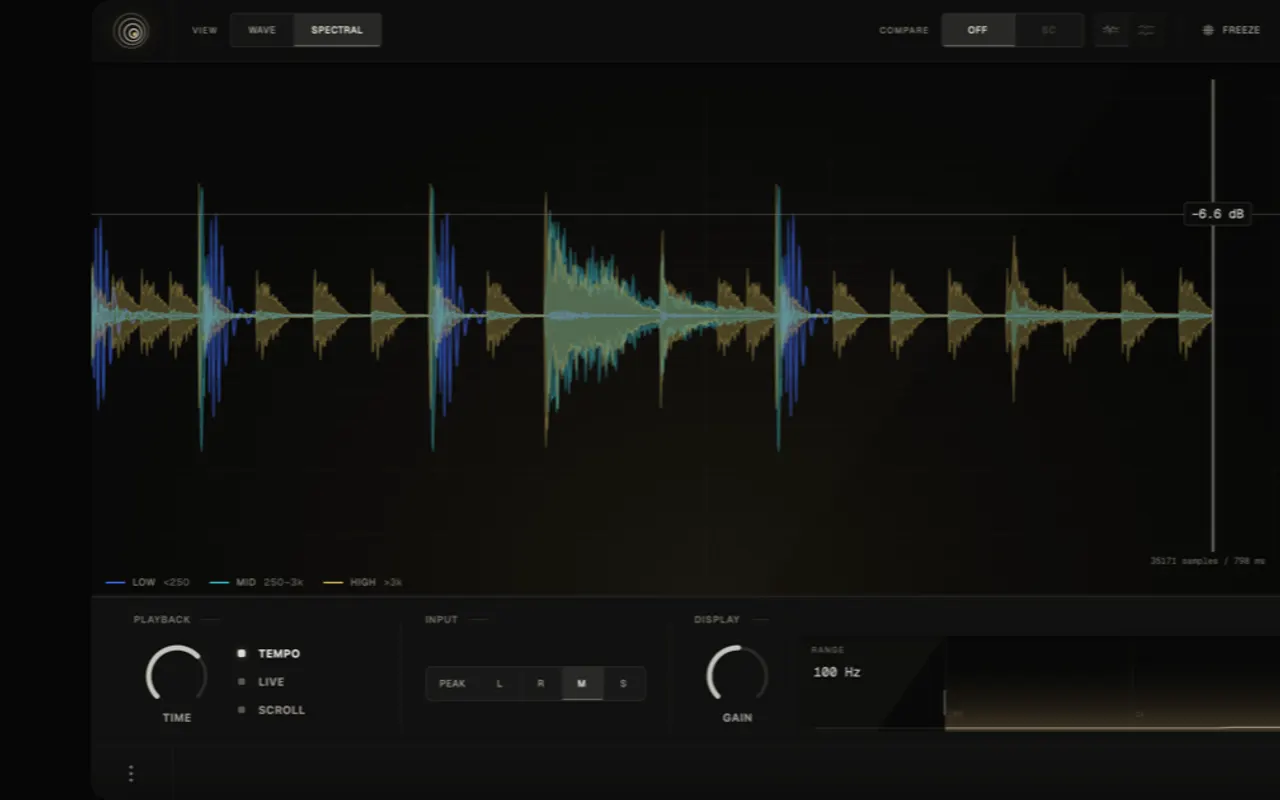The height and width of the screenshot is (800, 1280).
Task: Toggle the High >3k band legend
Action: (x=363, y=582)
